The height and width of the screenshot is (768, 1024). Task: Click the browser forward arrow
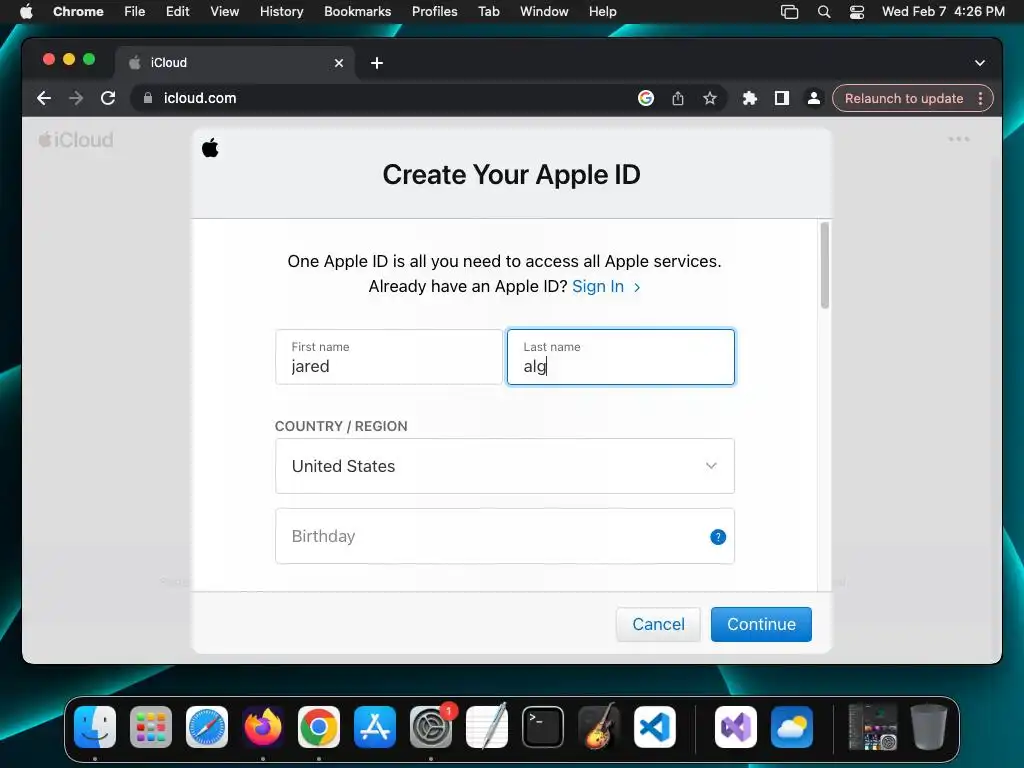(x=76, y=98)
